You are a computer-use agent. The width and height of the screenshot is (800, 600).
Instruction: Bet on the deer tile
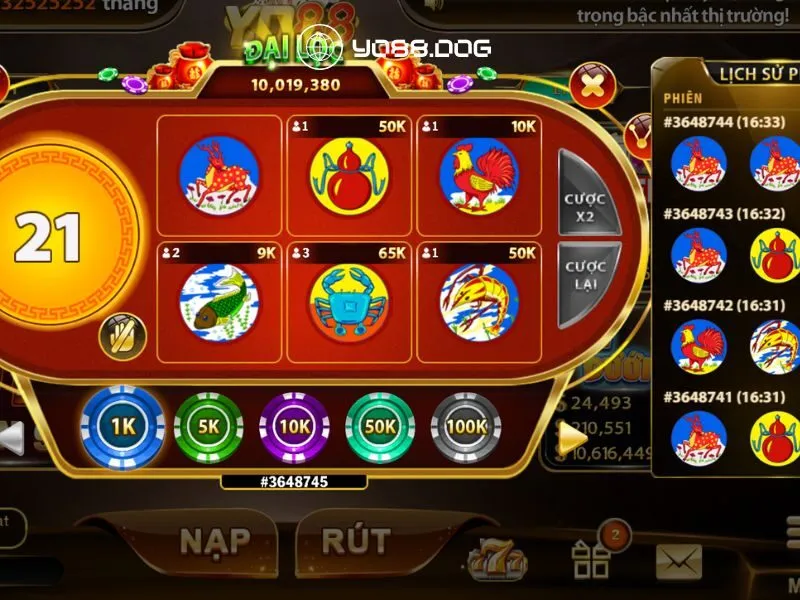pos(219,176)
